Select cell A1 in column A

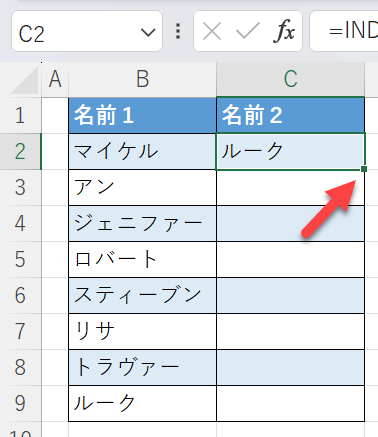pyautogui.click(x=55, y=115)
